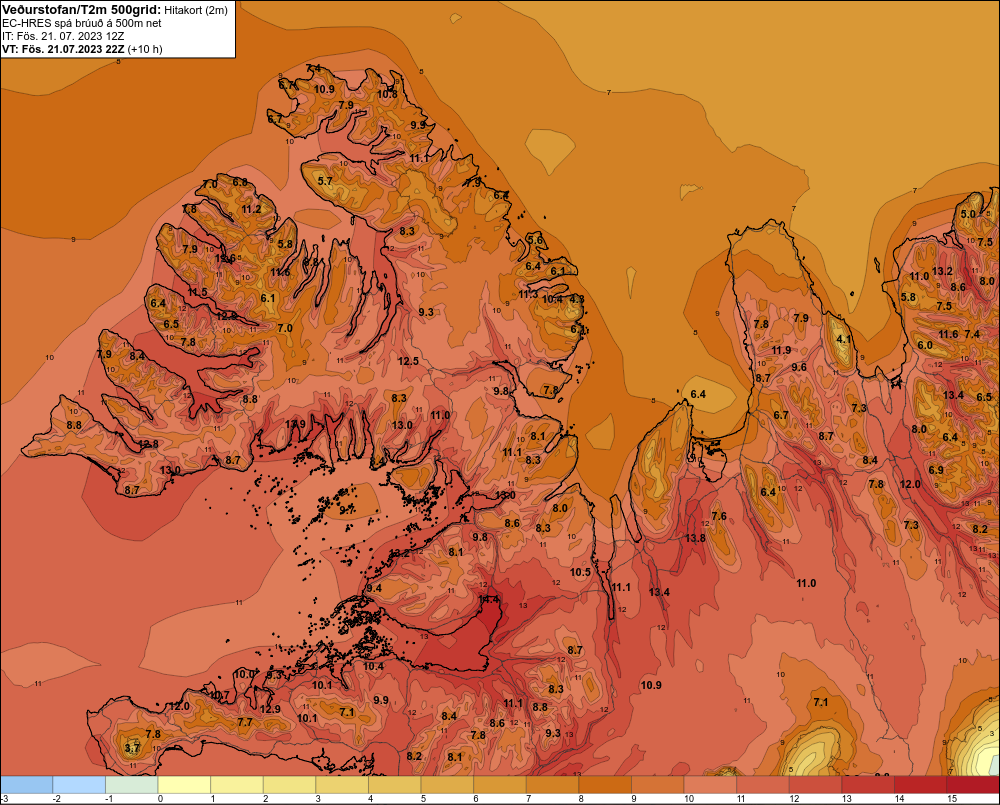The width and height of the screenshot is (1000, 805).
Task: Click the legend swatch between 13 and 14
Action: 868,785
